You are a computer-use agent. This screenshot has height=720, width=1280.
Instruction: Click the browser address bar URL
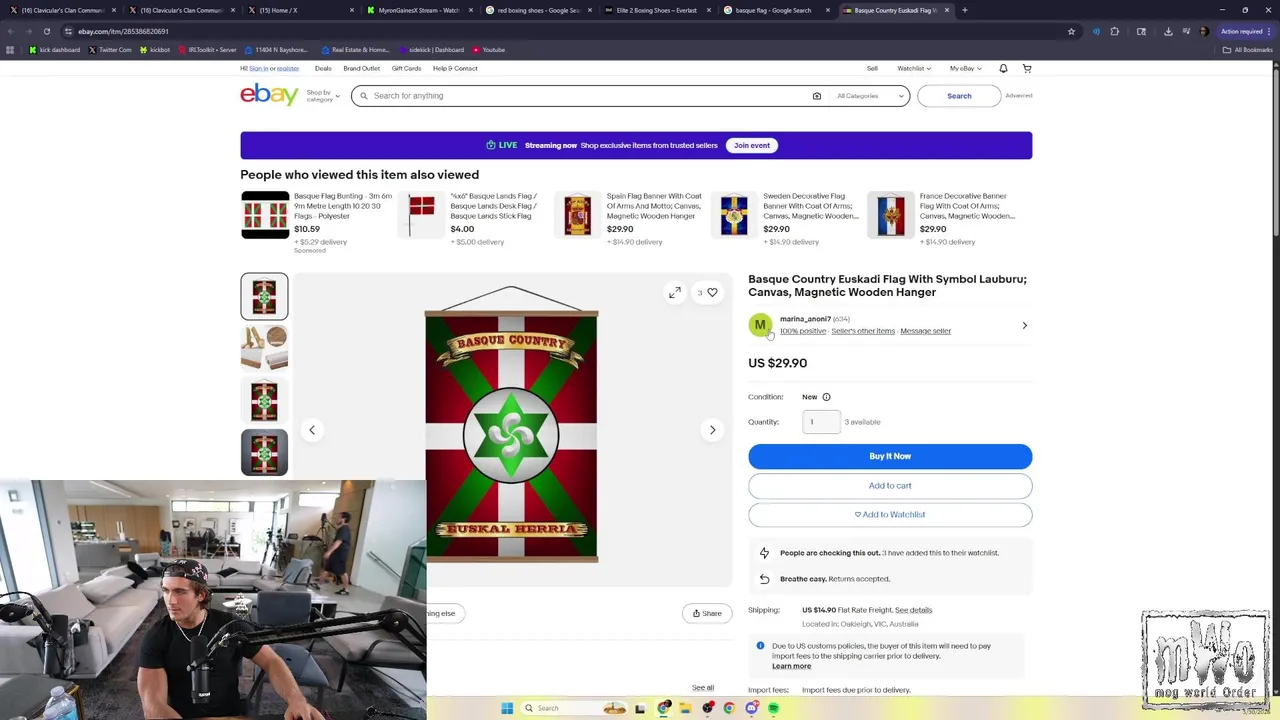[x=124, y=31]
